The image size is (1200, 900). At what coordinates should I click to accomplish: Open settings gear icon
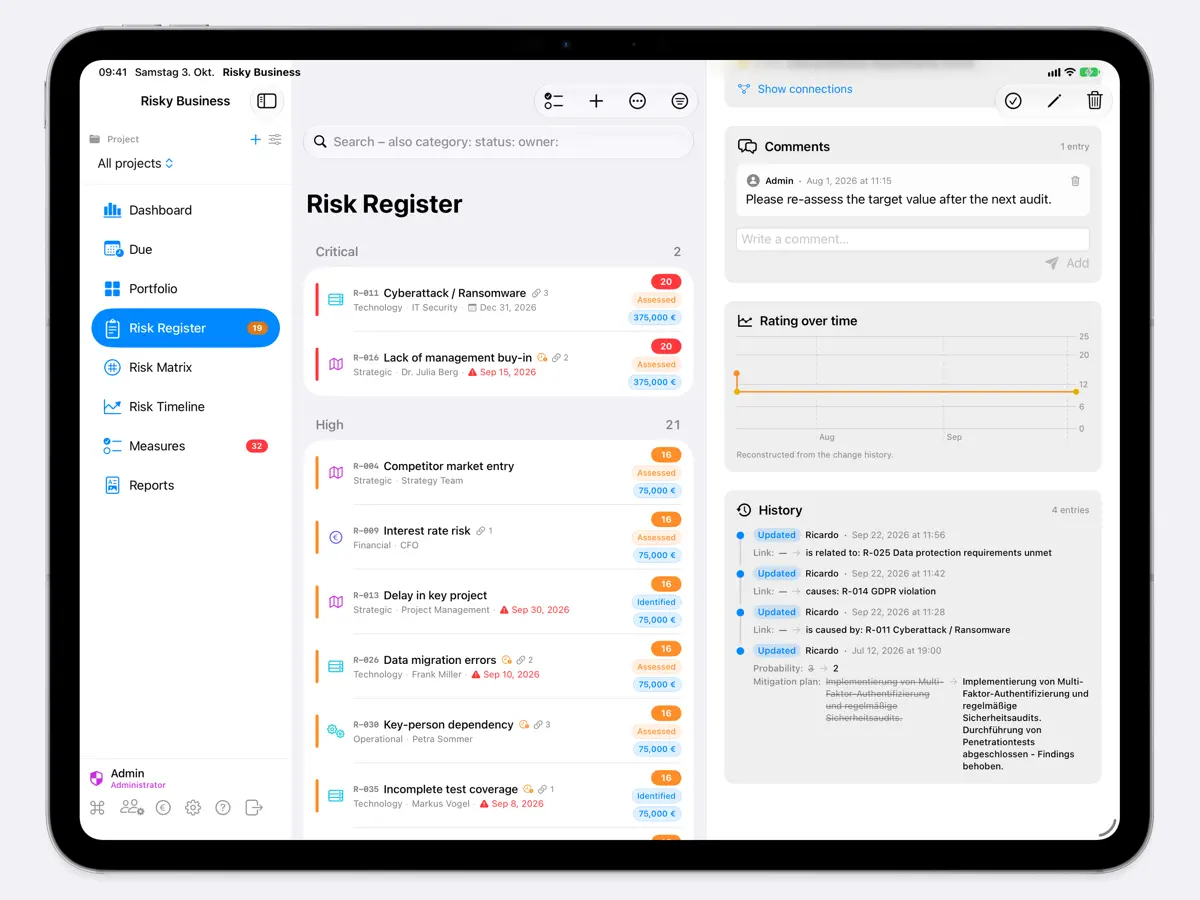(x=193, y=808)
